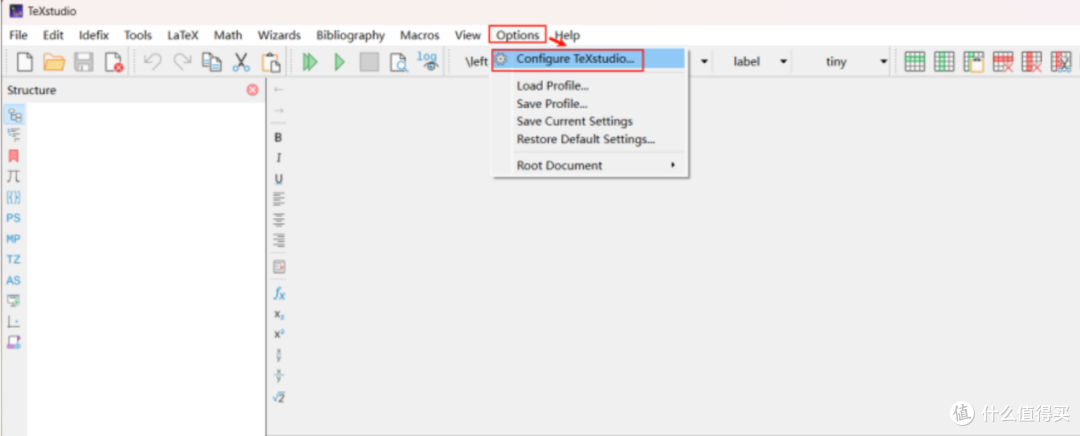1080x436 pixels.
Task: Go back with left arrow icon
Action: (278, 90)
